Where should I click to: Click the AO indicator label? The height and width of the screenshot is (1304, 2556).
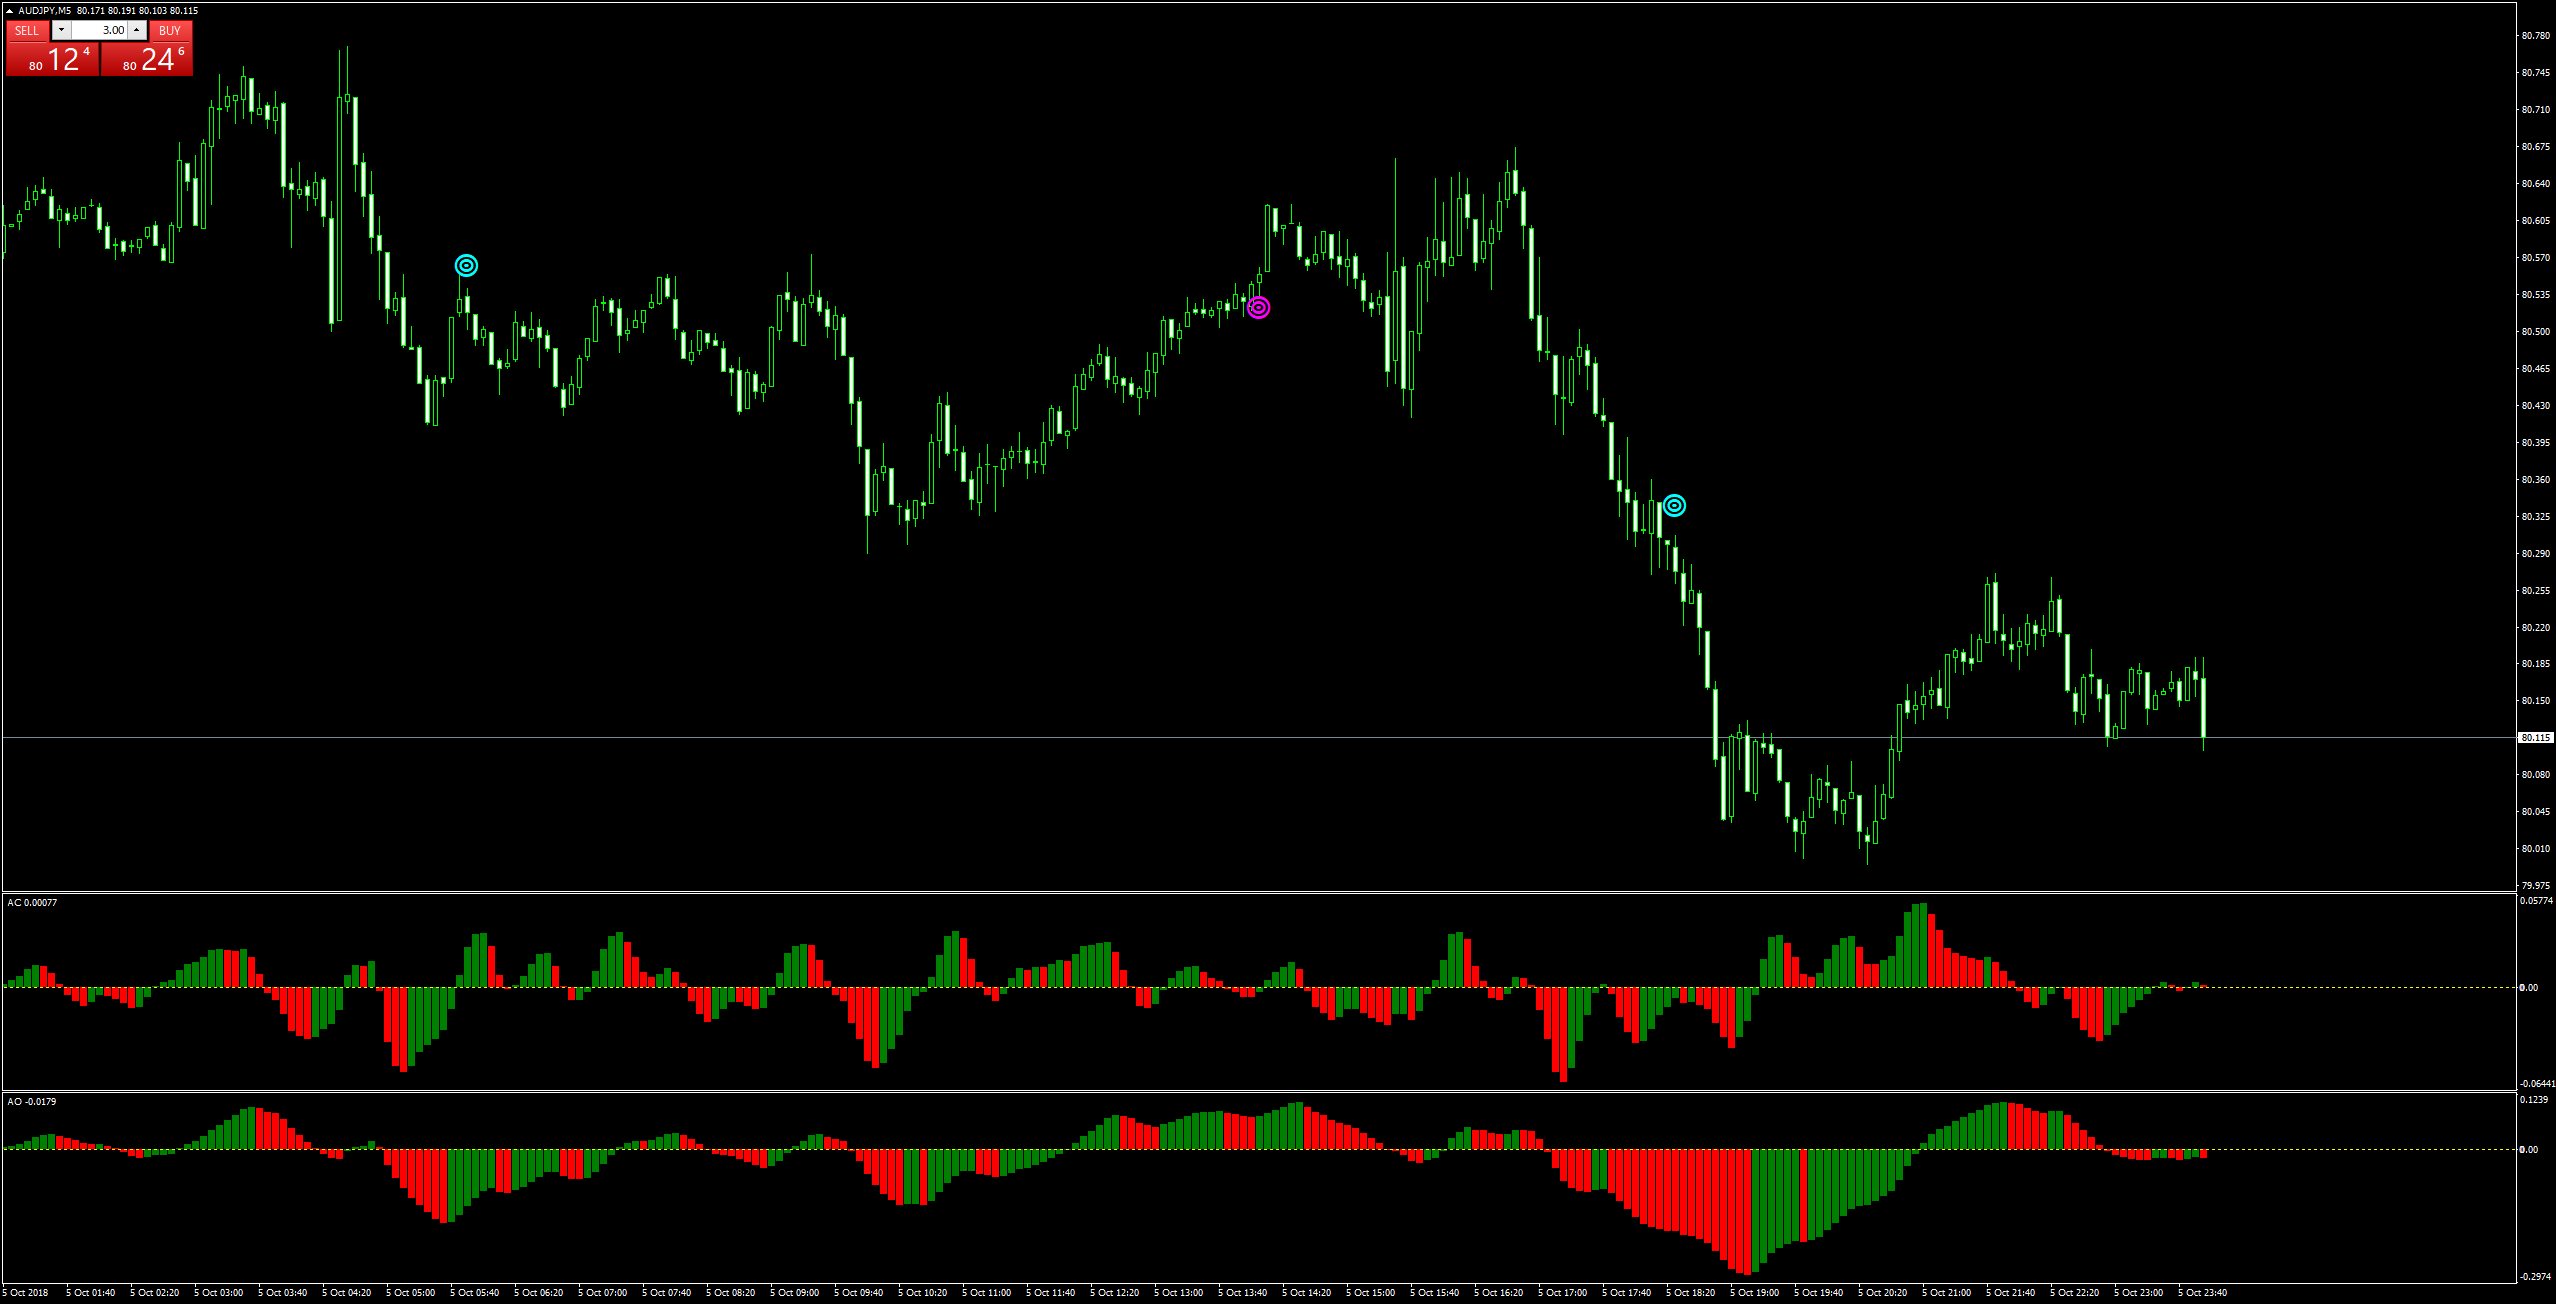click(32, 1102)
